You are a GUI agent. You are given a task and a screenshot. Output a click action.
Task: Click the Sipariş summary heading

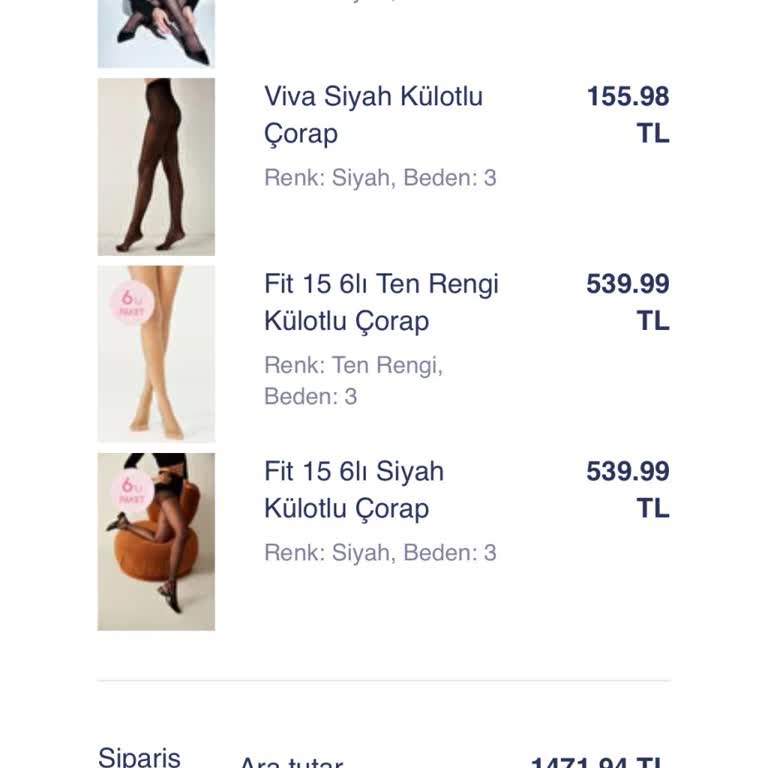[139, 757]
